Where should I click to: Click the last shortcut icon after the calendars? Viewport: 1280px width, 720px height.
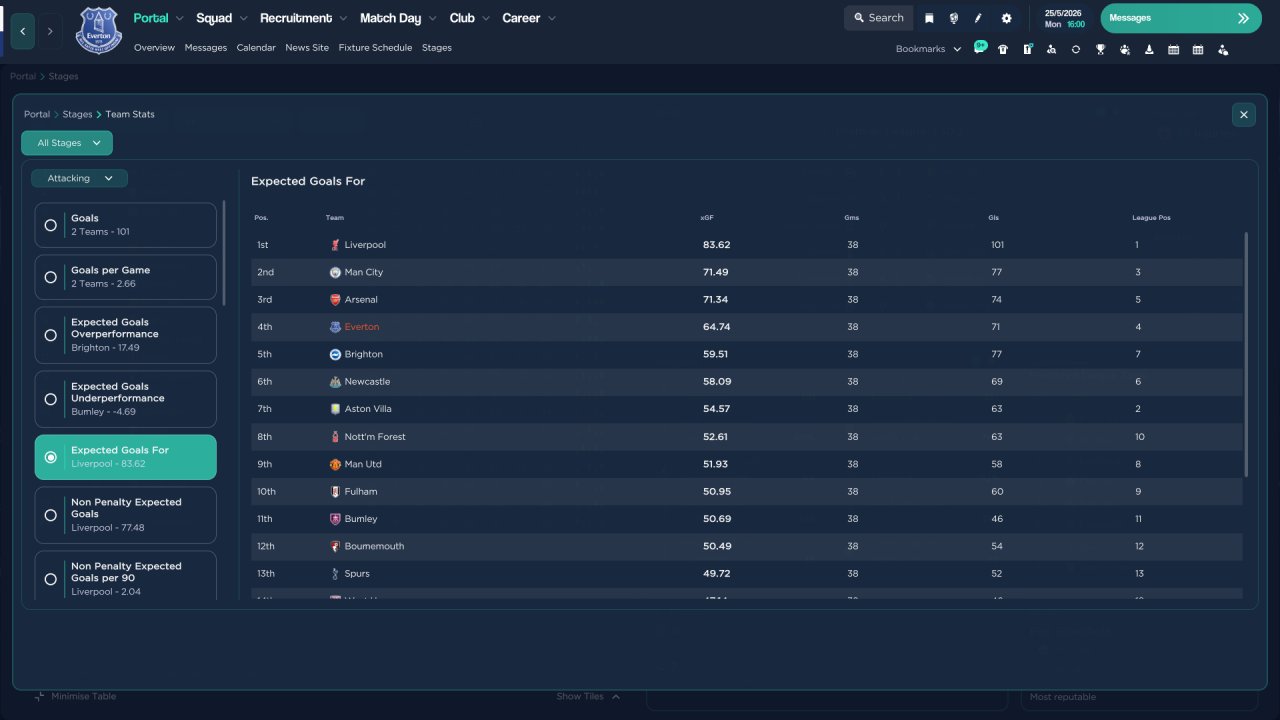[1223, 49]
